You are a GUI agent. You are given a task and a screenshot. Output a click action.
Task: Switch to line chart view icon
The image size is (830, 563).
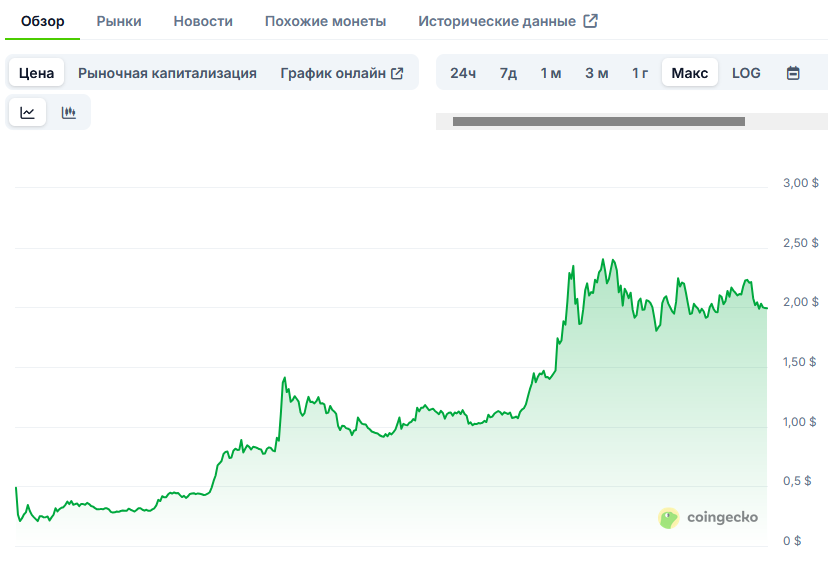pos(28,112)
